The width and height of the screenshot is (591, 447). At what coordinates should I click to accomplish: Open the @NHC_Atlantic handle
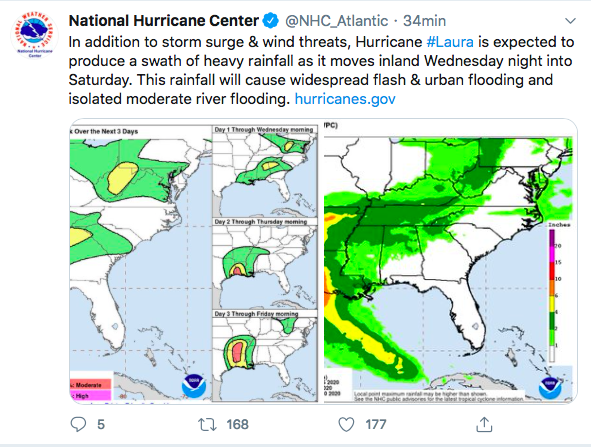[x=336, y=21]
